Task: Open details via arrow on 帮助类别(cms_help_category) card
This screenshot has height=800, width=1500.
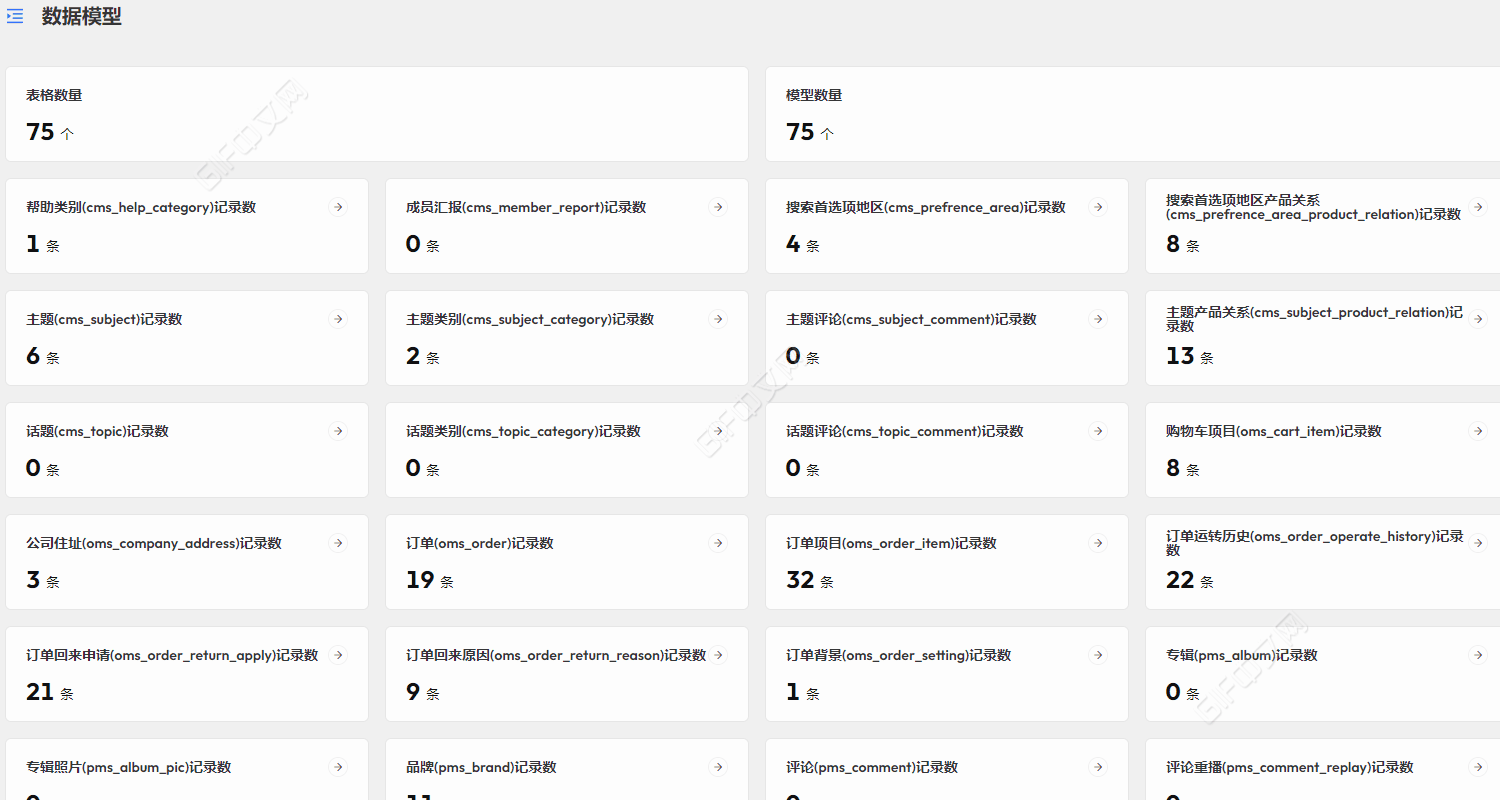Action: click(338, 207)
